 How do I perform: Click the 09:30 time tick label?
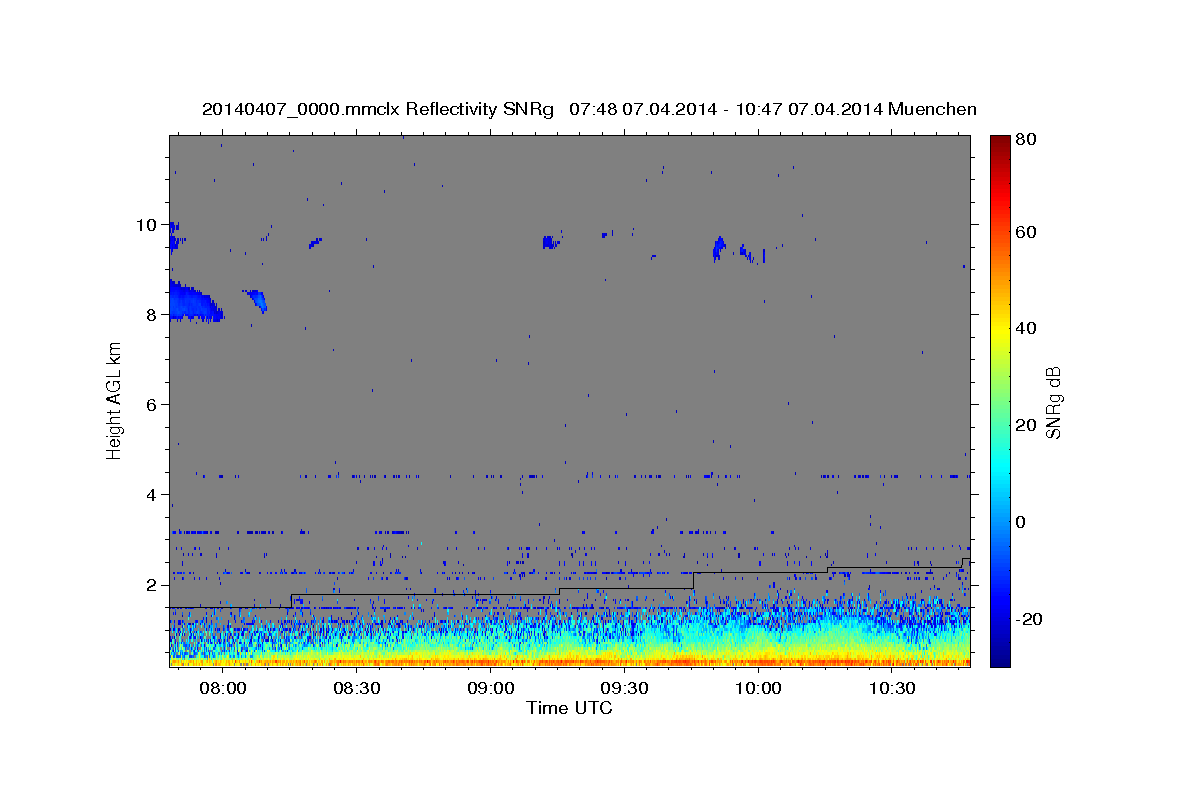(x=625, y=689)
